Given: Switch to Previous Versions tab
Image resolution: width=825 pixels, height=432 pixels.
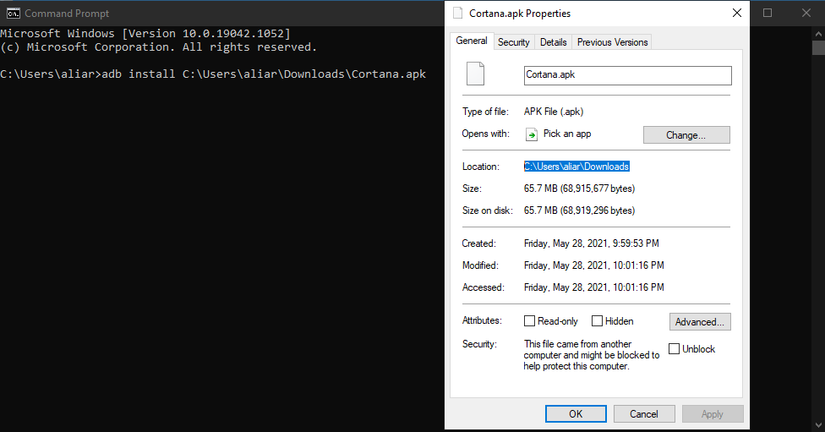Looking at the screenshot, I should (x=612, y=43).
